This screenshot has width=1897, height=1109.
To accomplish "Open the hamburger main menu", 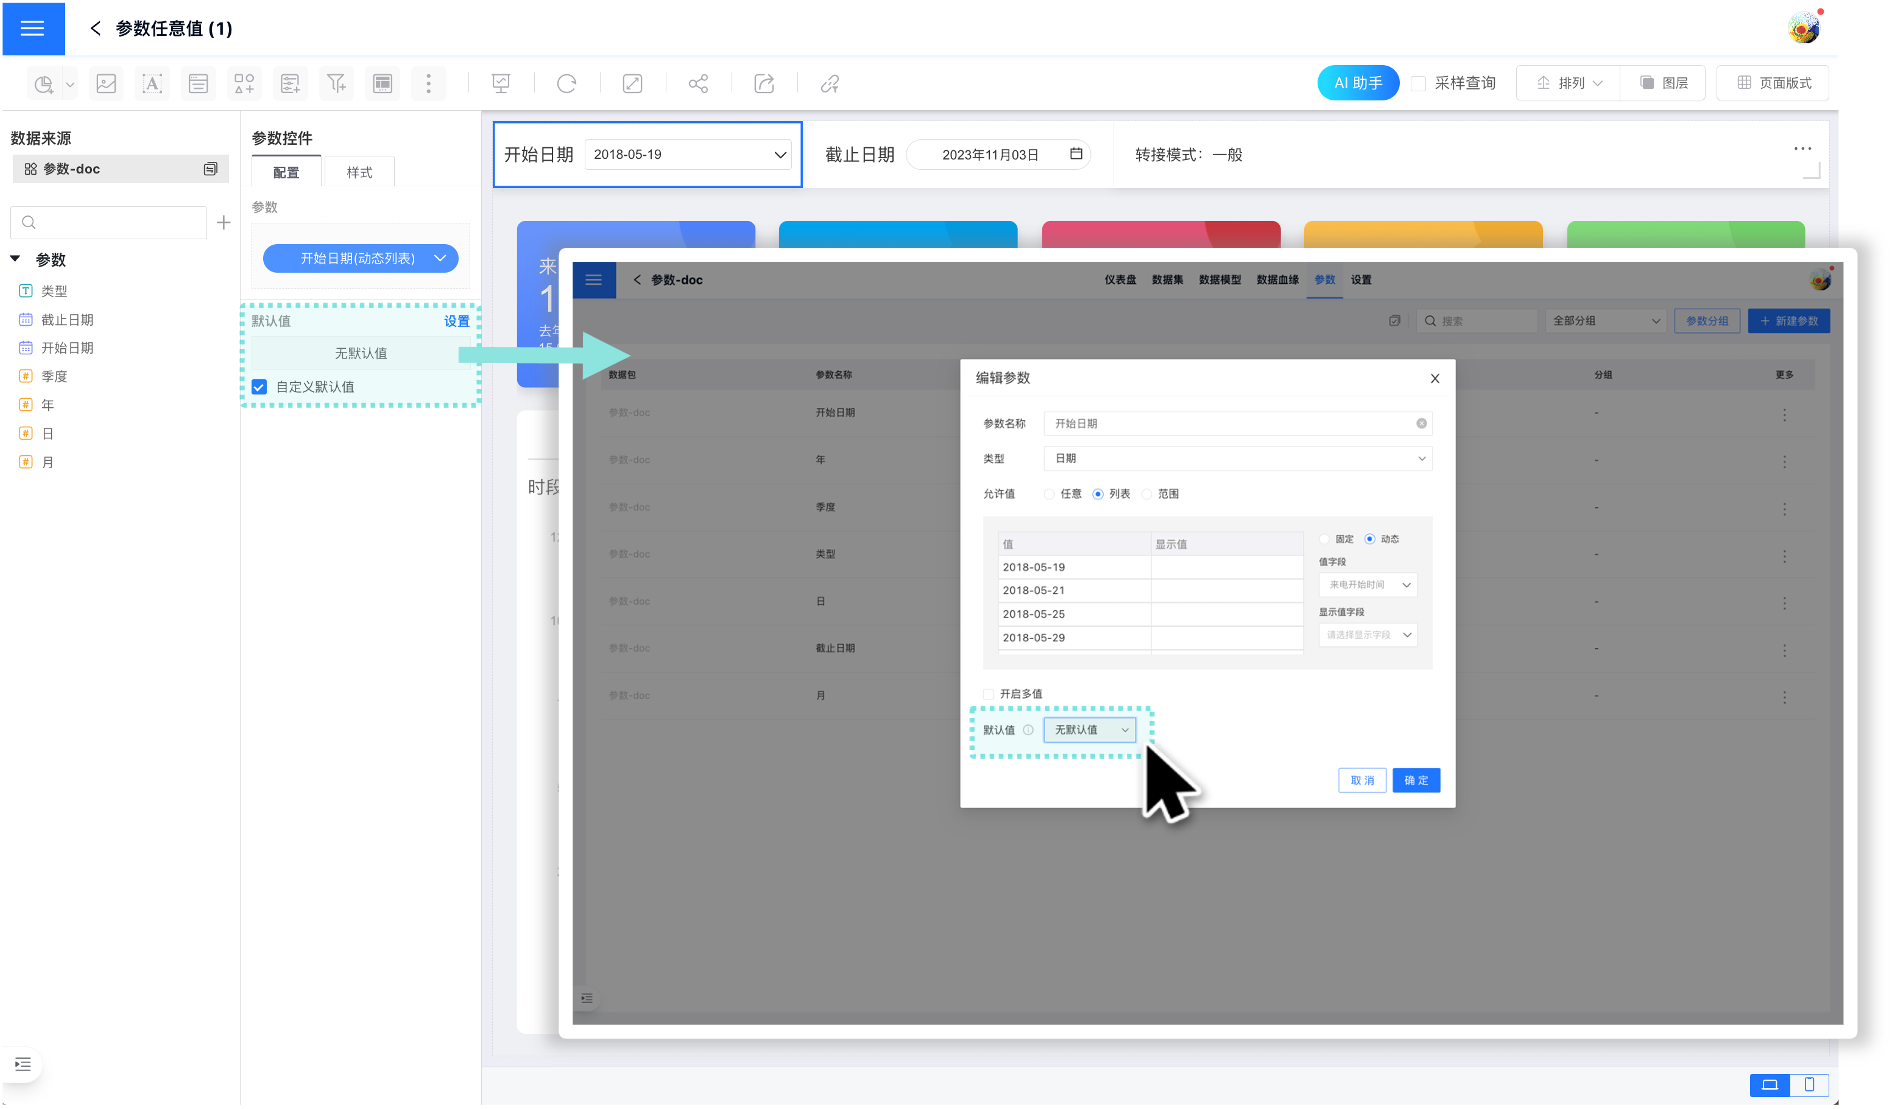I will [x=33, y=28].
